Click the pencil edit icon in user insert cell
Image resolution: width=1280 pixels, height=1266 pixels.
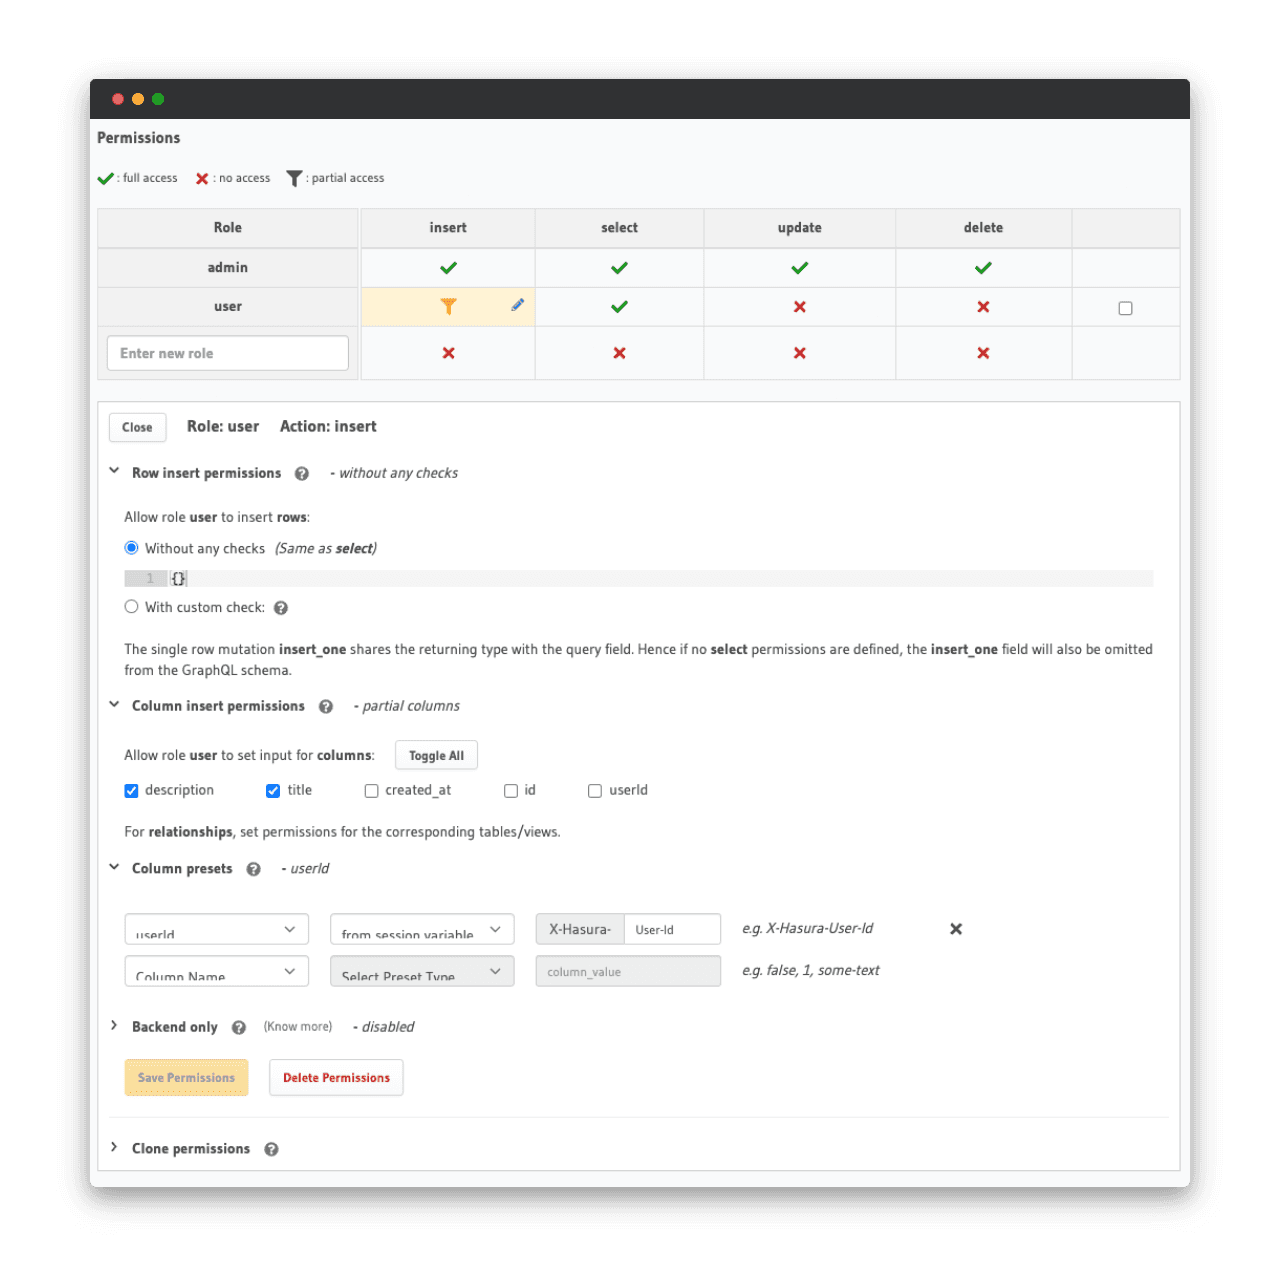(x=517, y=305)
